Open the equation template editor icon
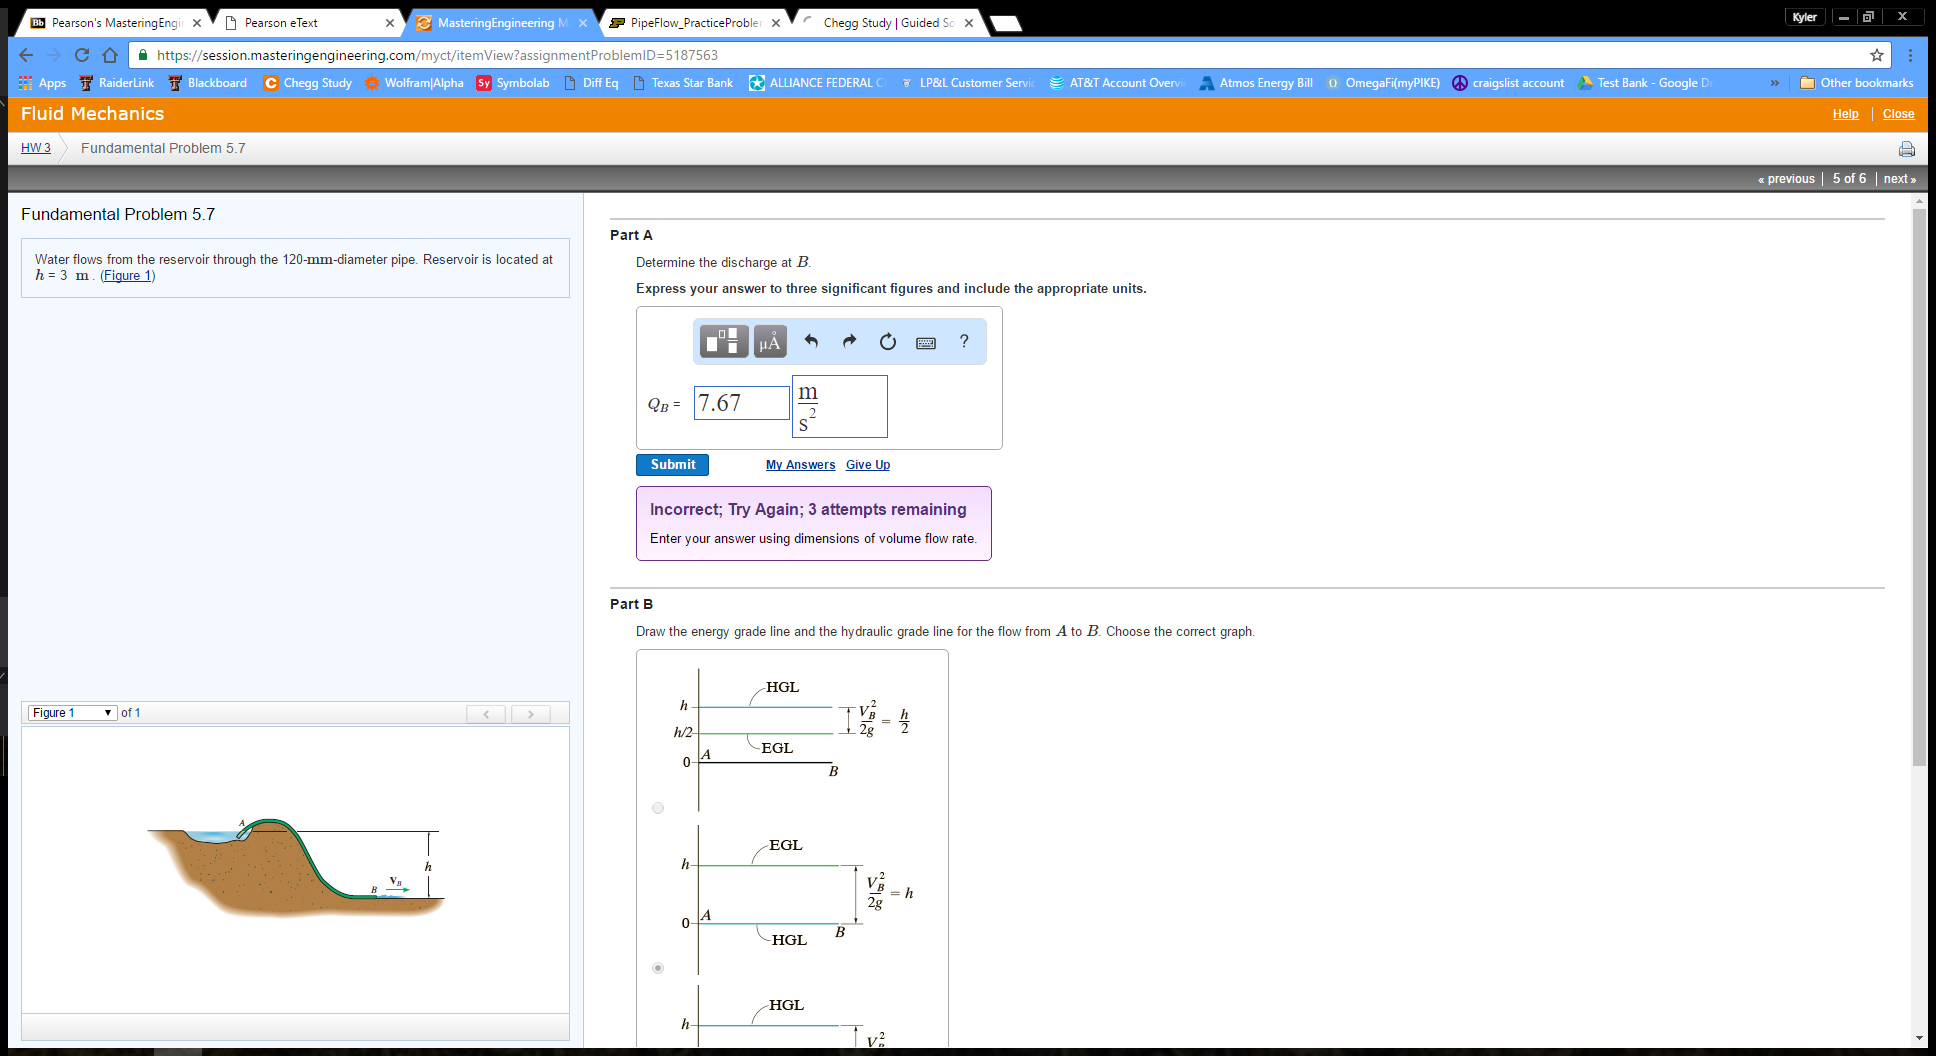Image resolution: width=1936 pixels, height=1056 pixels. (722, 341)
